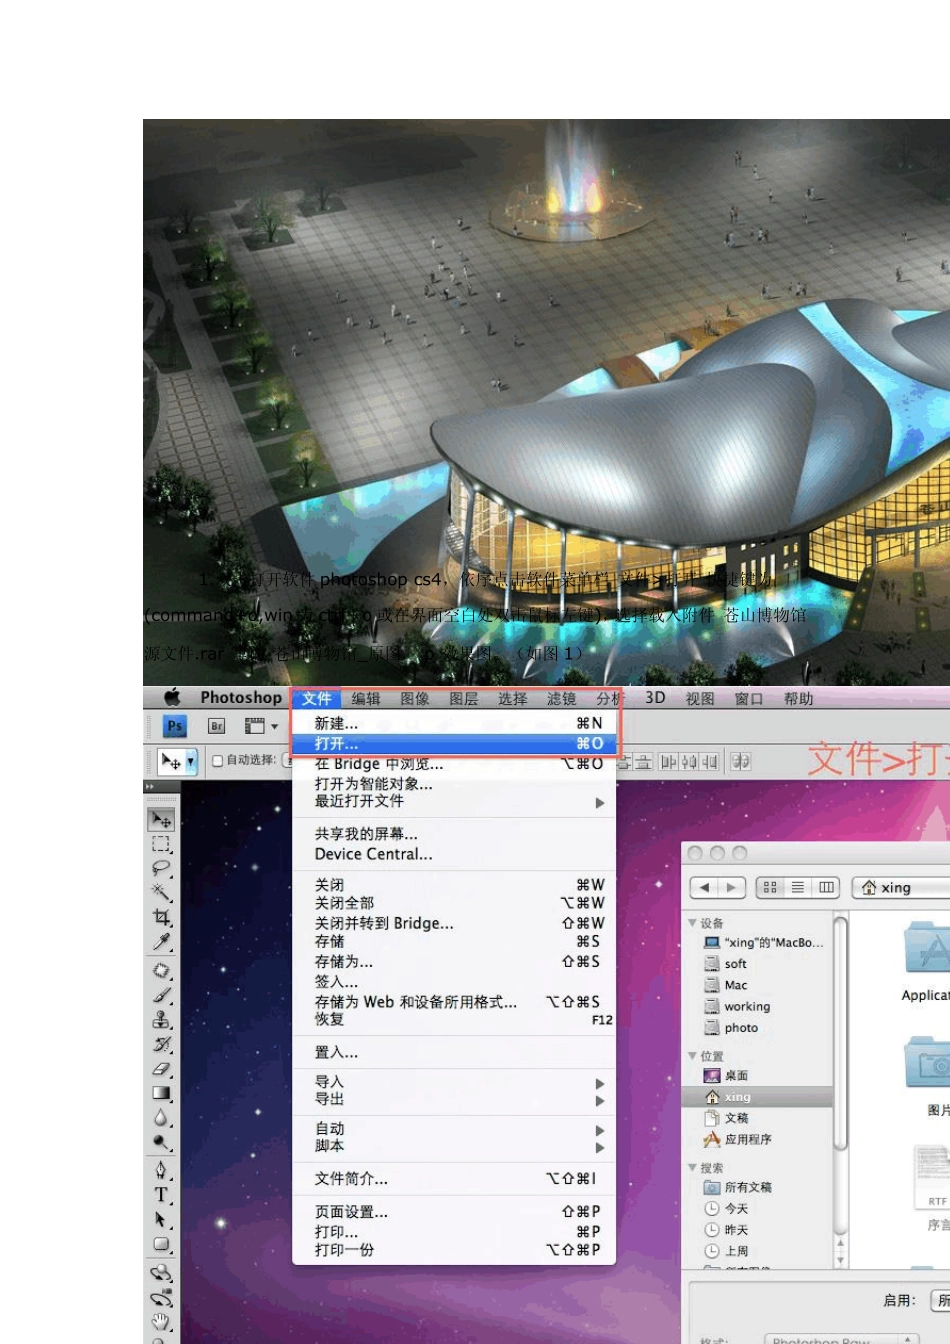This screenshot has height=1344, width=950.
Task: Collapse the 设备 sidebar section
Action: coord(693,923)
